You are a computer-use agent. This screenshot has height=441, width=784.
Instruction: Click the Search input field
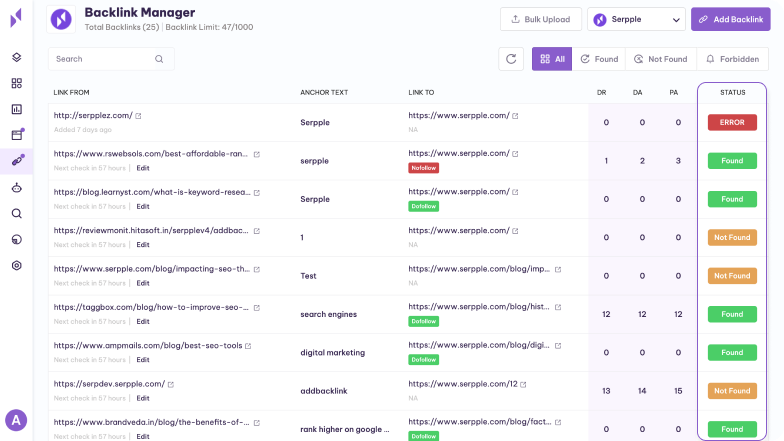[111, 59]
